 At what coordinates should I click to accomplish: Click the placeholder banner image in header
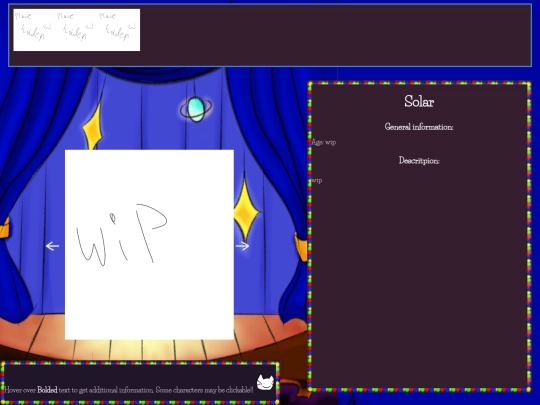click(x=76, y=30)
